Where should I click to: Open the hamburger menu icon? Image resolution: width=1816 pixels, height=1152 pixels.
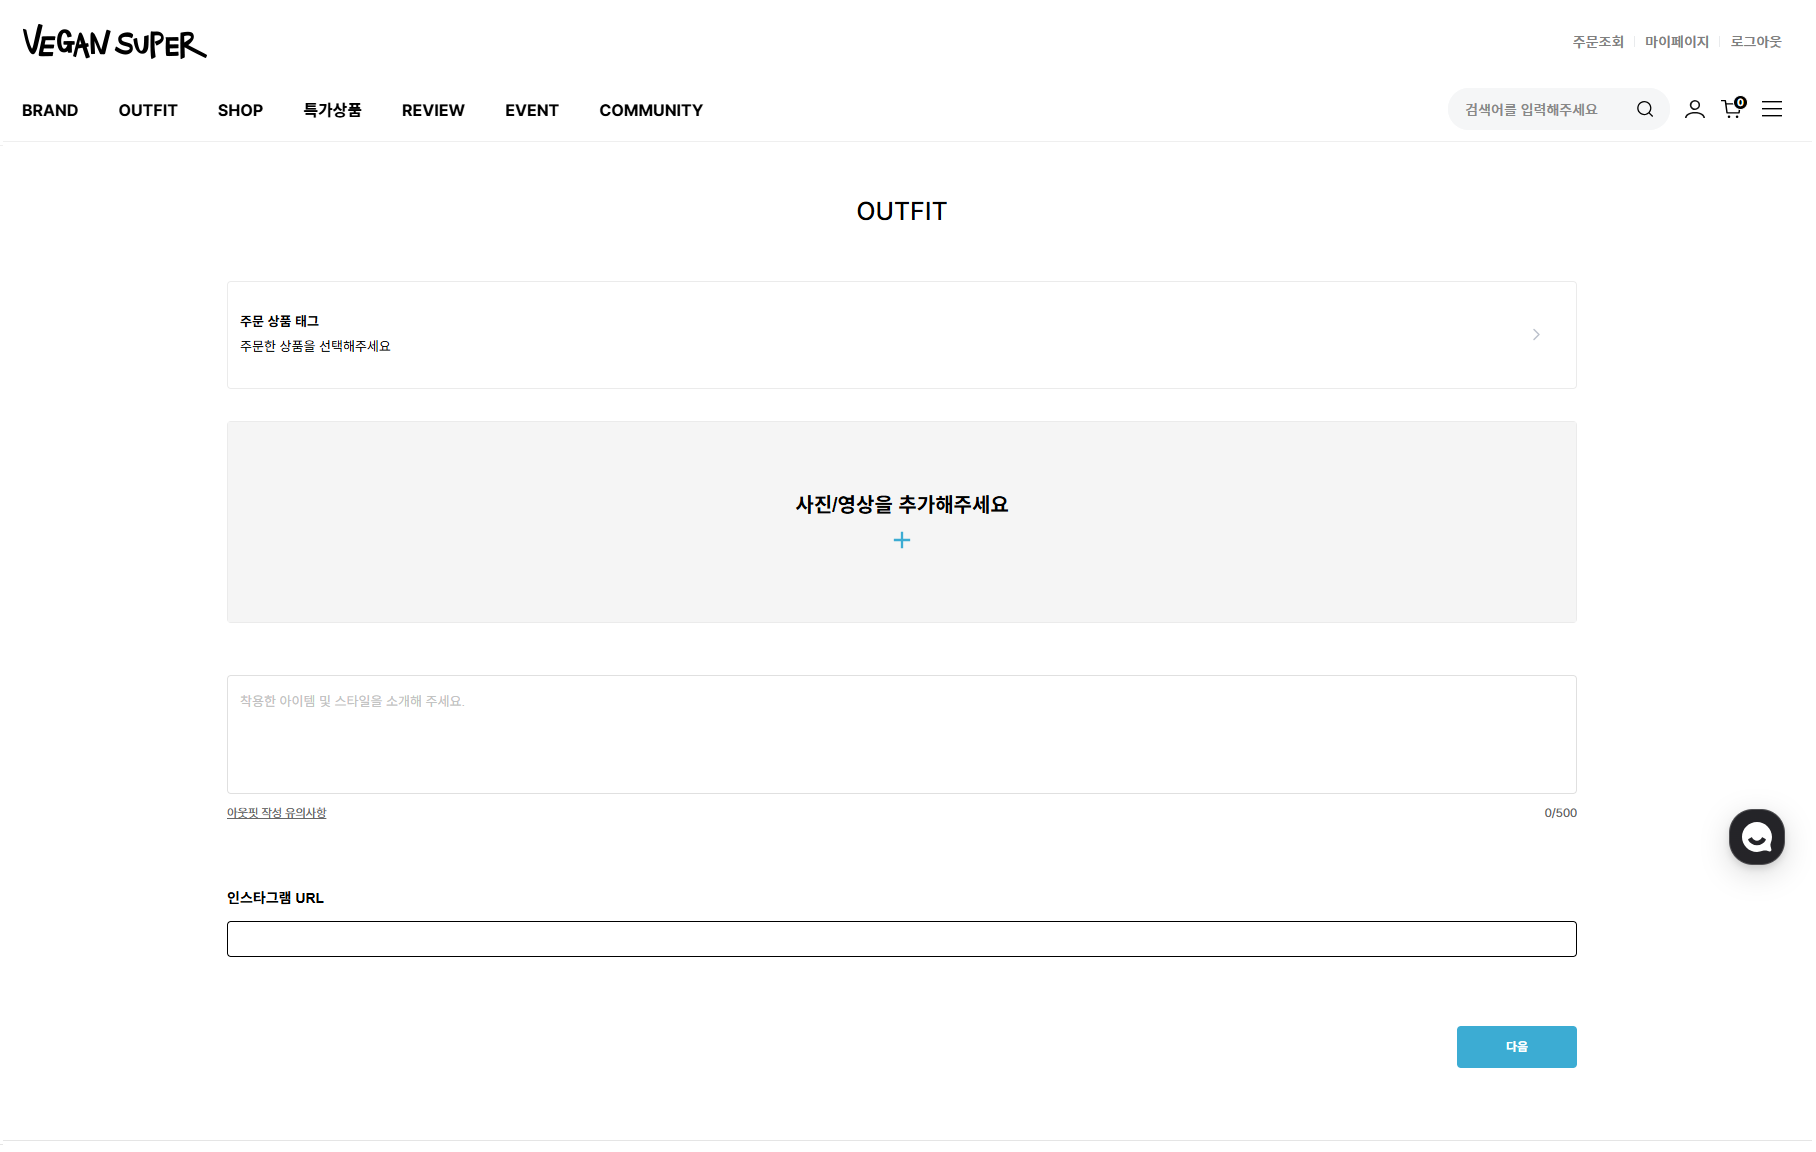coord(1771,109)
